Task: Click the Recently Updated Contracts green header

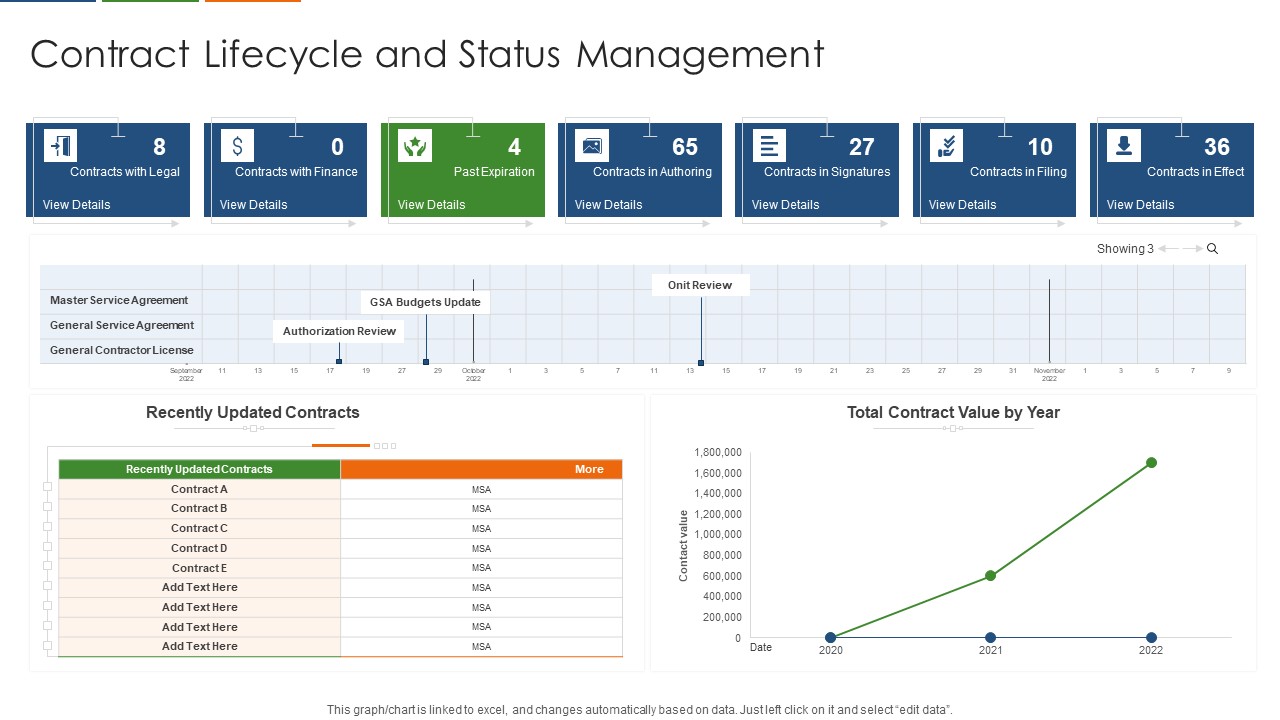Action: (200, 469)
